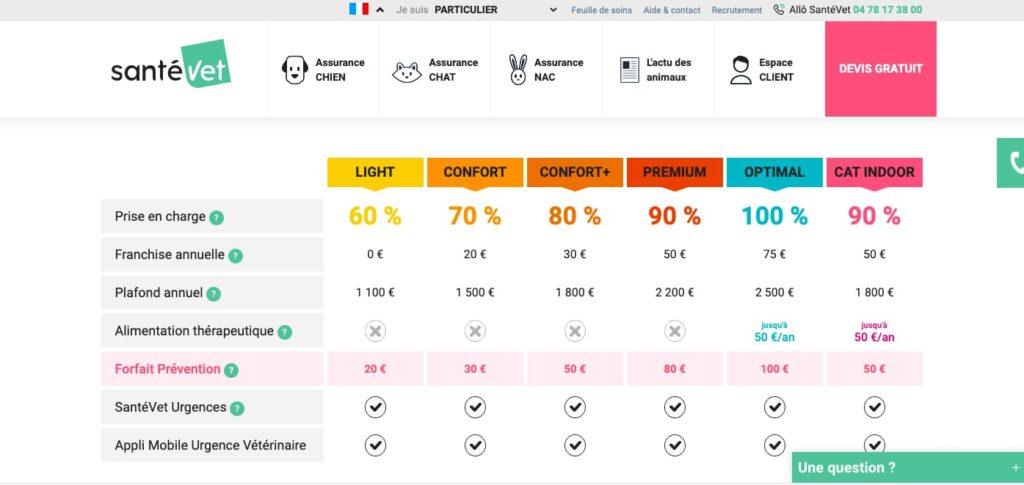
Task: Open help tooltip for Prise en charge
Action: click(x=216, y=218)
